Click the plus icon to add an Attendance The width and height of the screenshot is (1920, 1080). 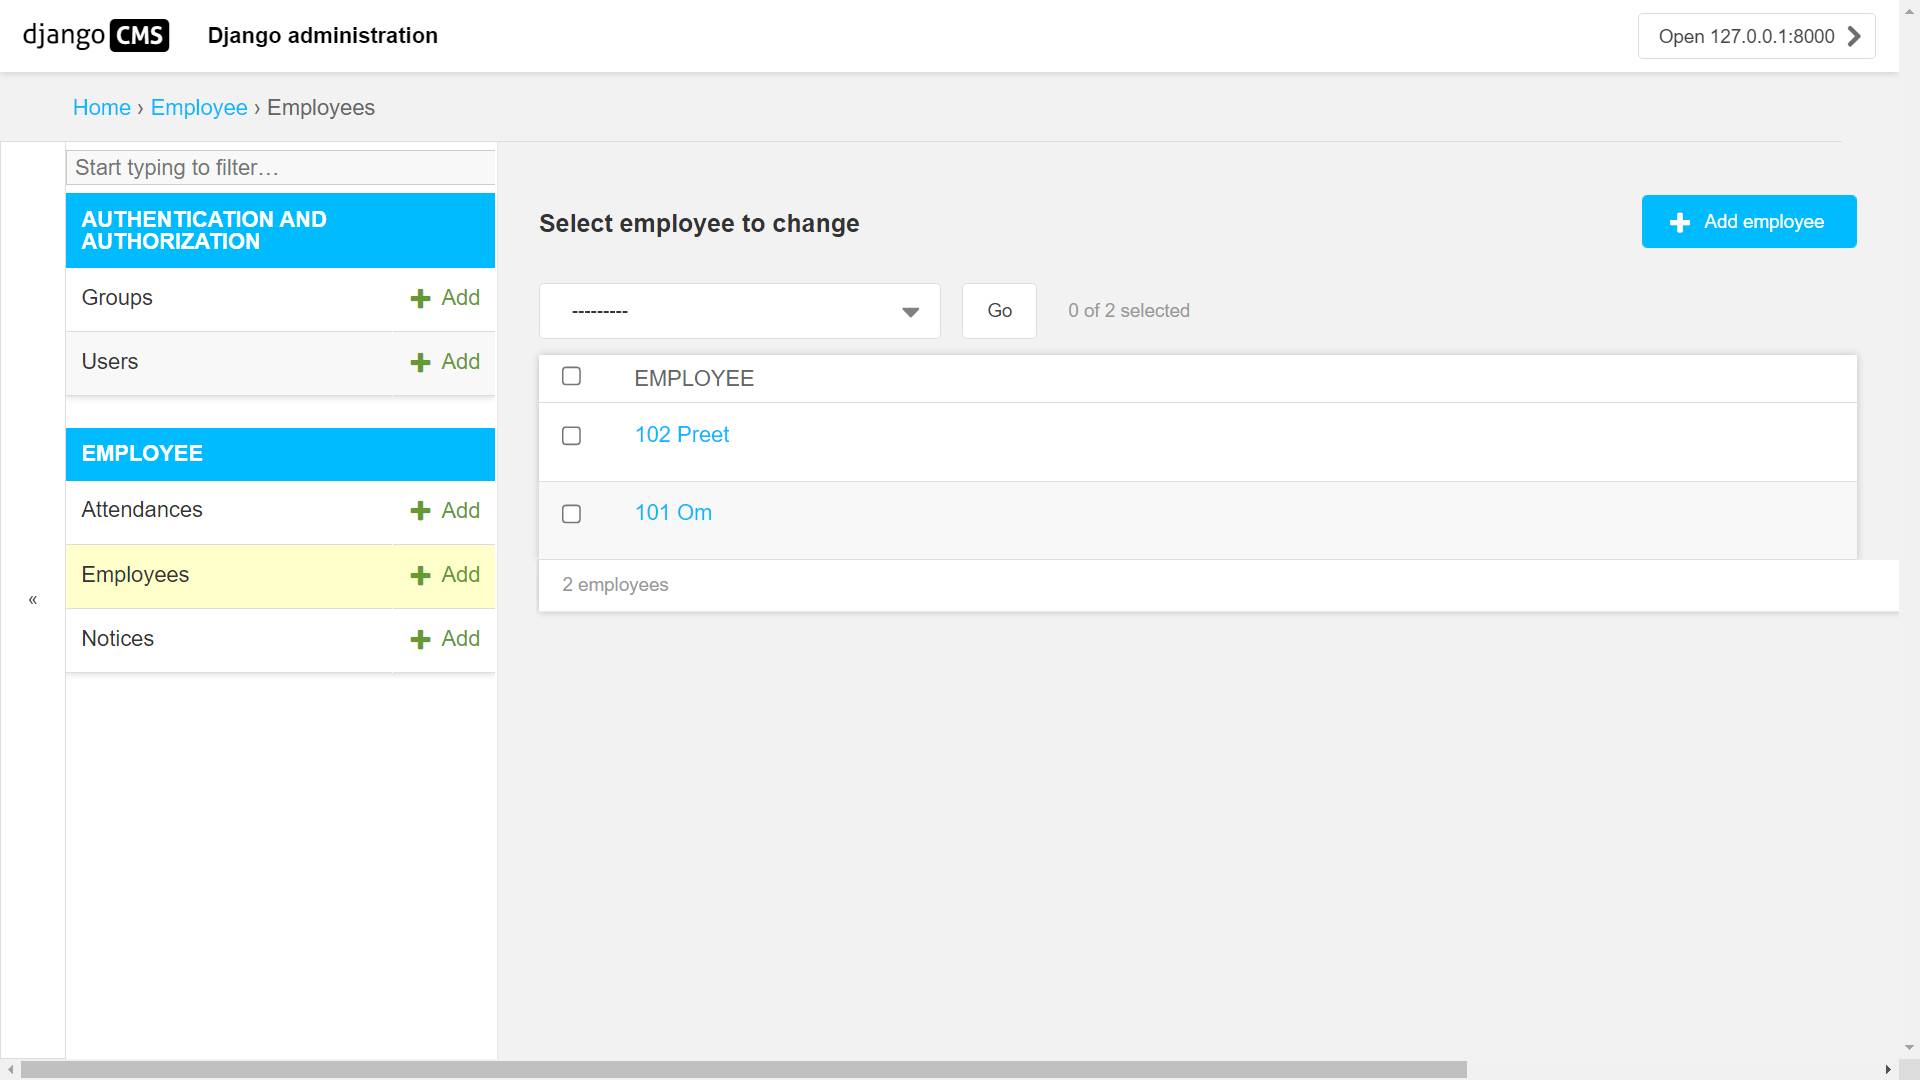coord(420,511)
